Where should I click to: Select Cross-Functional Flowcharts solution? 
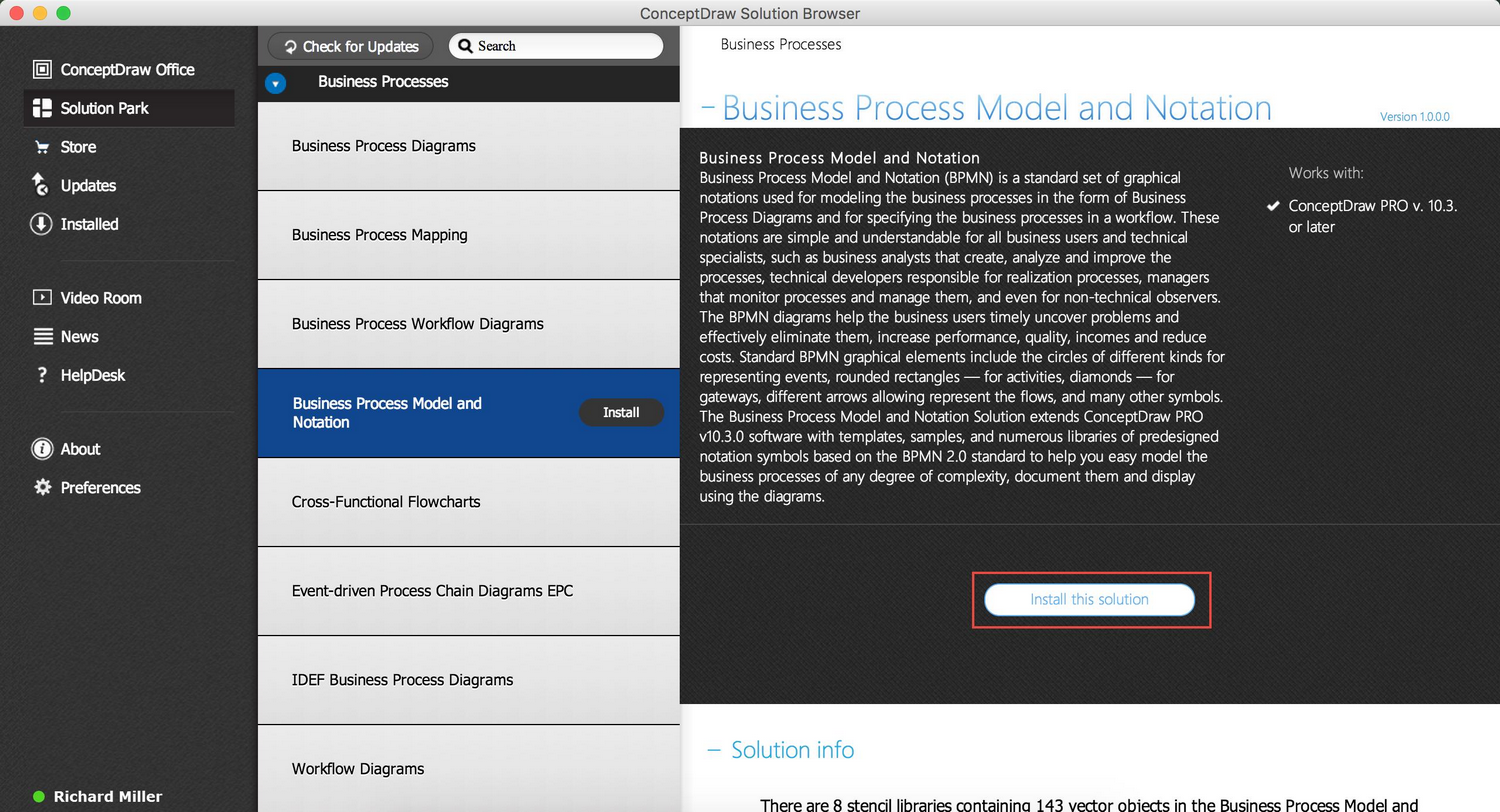point(469,502)
